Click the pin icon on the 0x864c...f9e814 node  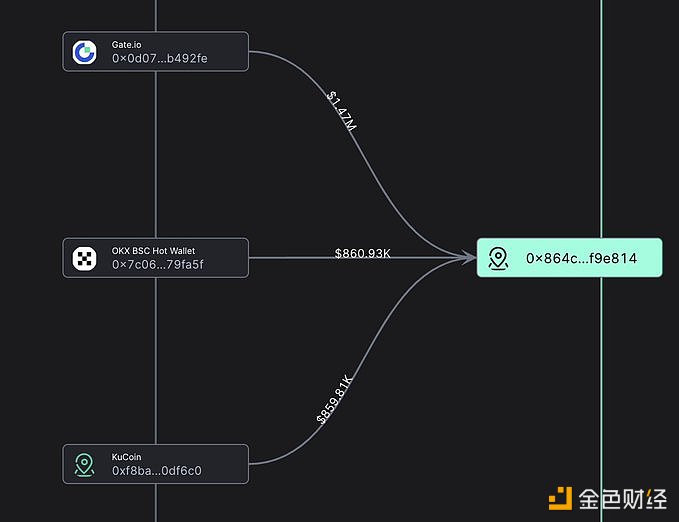tap(498, 258)
